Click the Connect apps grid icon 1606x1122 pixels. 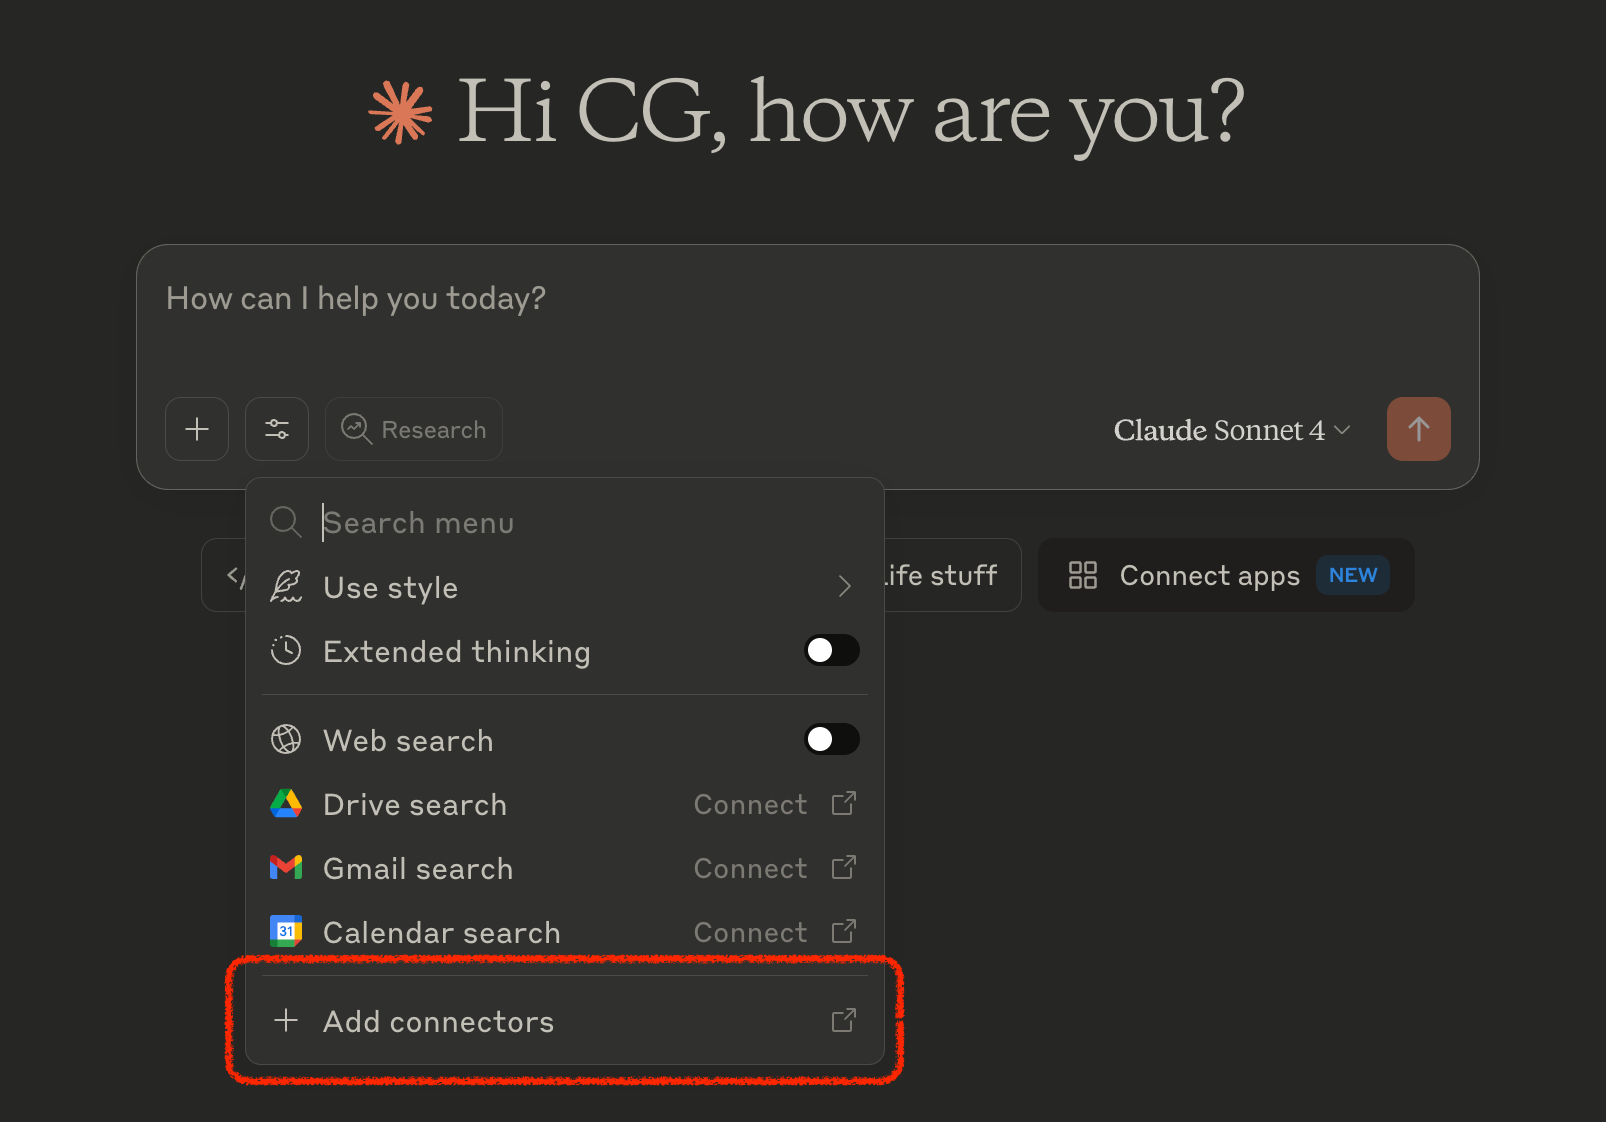pos(1083,575)
